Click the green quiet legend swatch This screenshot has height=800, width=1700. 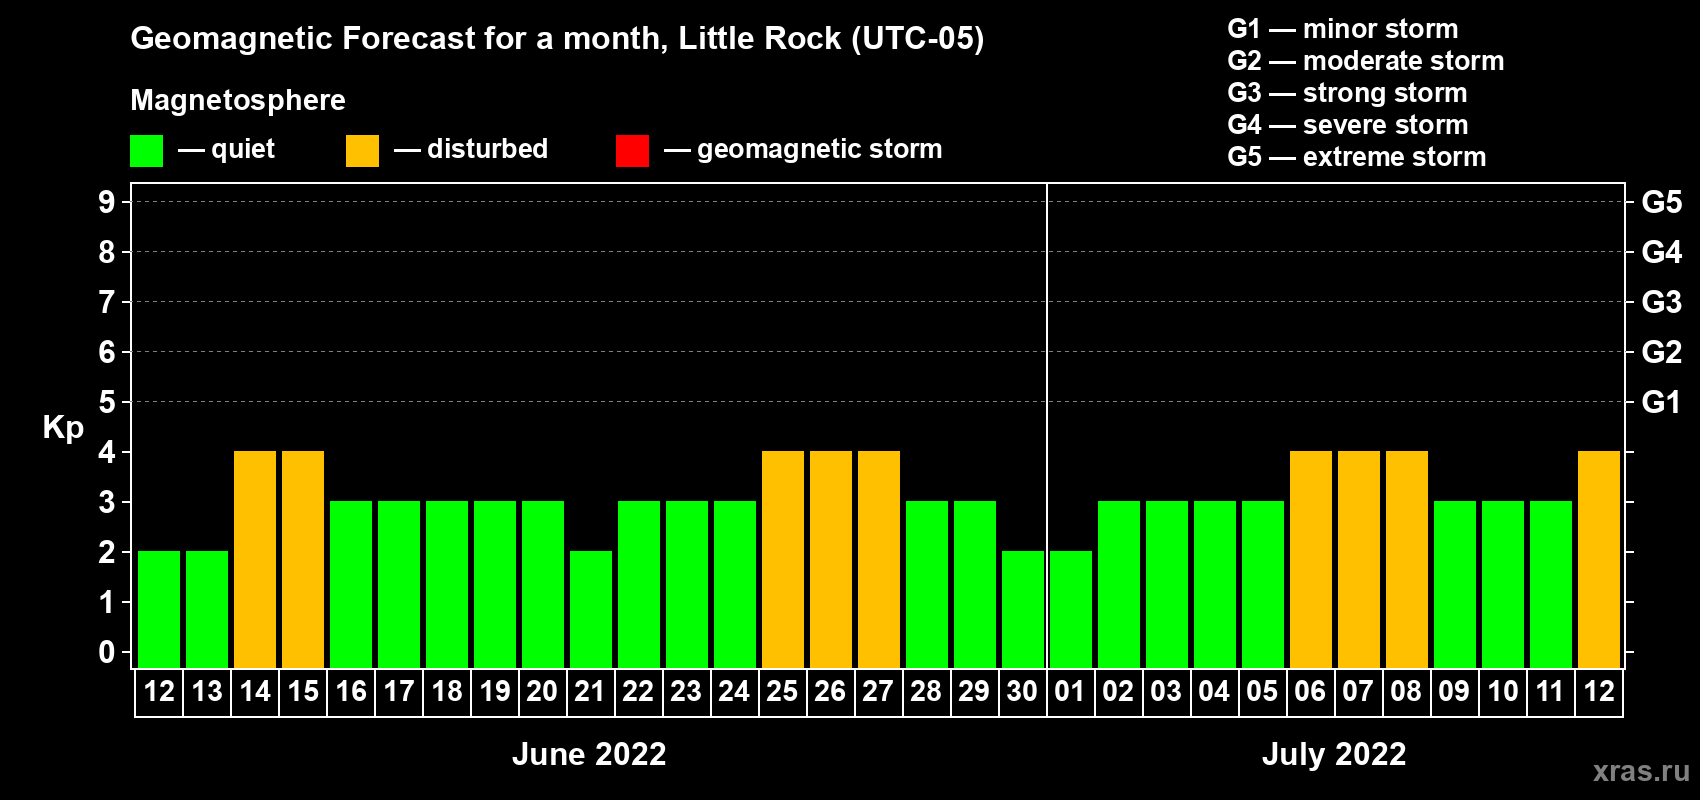146,151
